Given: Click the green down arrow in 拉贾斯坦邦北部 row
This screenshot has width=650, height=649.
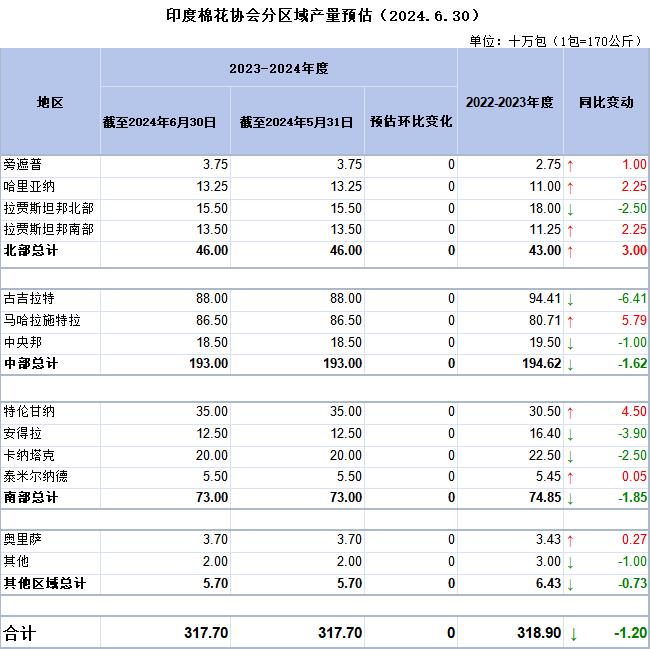Looking at the screenshot, I should click(x=571, y=208).
